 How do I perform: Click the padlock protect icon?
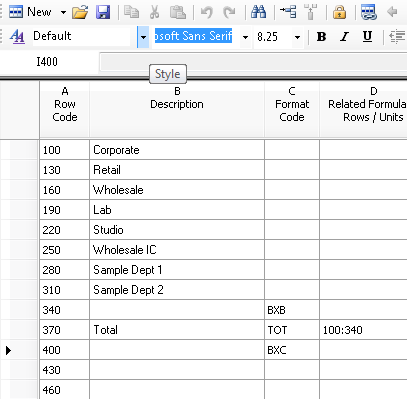339,12
